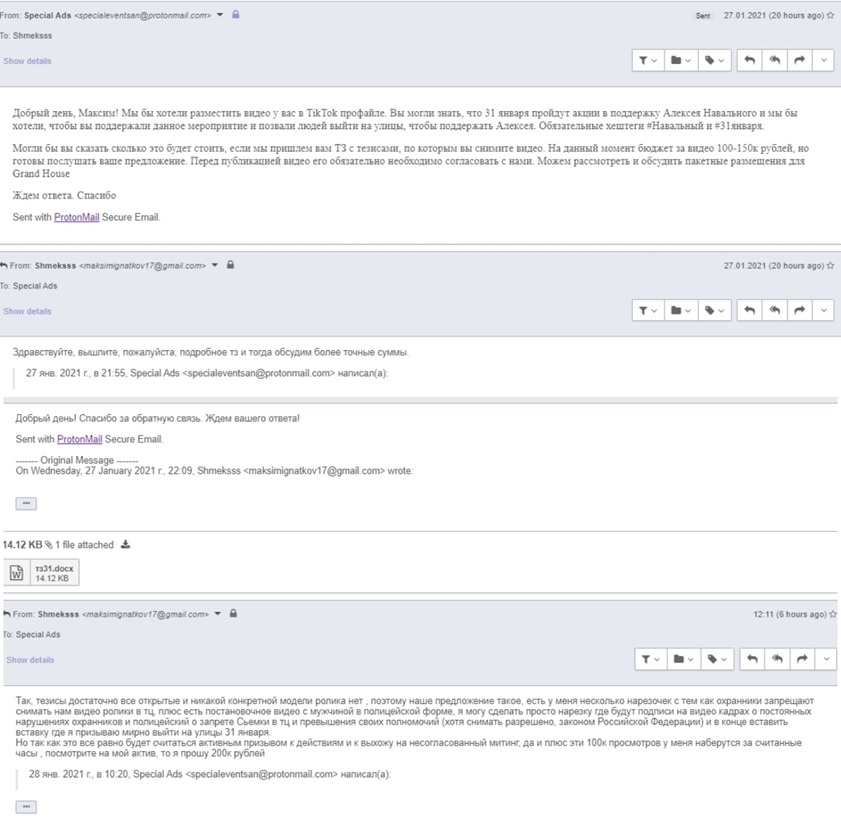This screenshot has height=820, width=841.
Task: Star the second message from Shmeksss
Action: [x=830, y=265]
